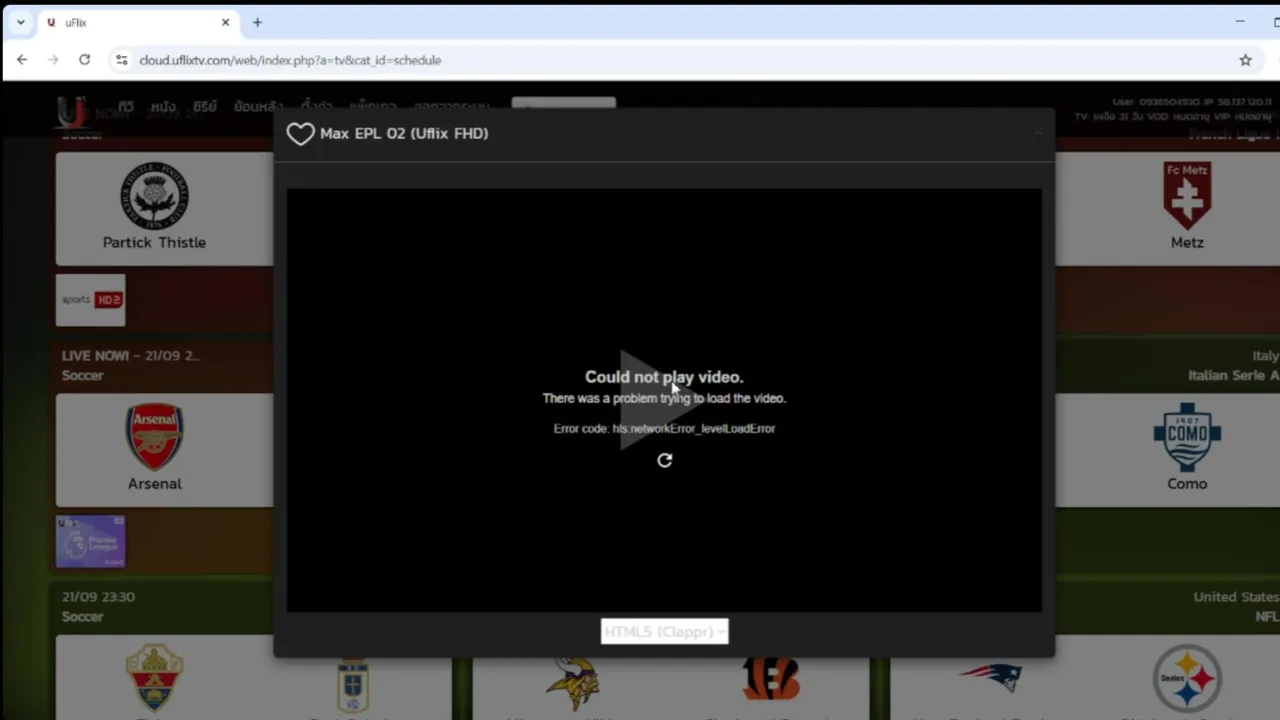The image size is (1280, 720).
Task: Select the Real Oviedo crest next to Elche
Action: pos(352,685)
